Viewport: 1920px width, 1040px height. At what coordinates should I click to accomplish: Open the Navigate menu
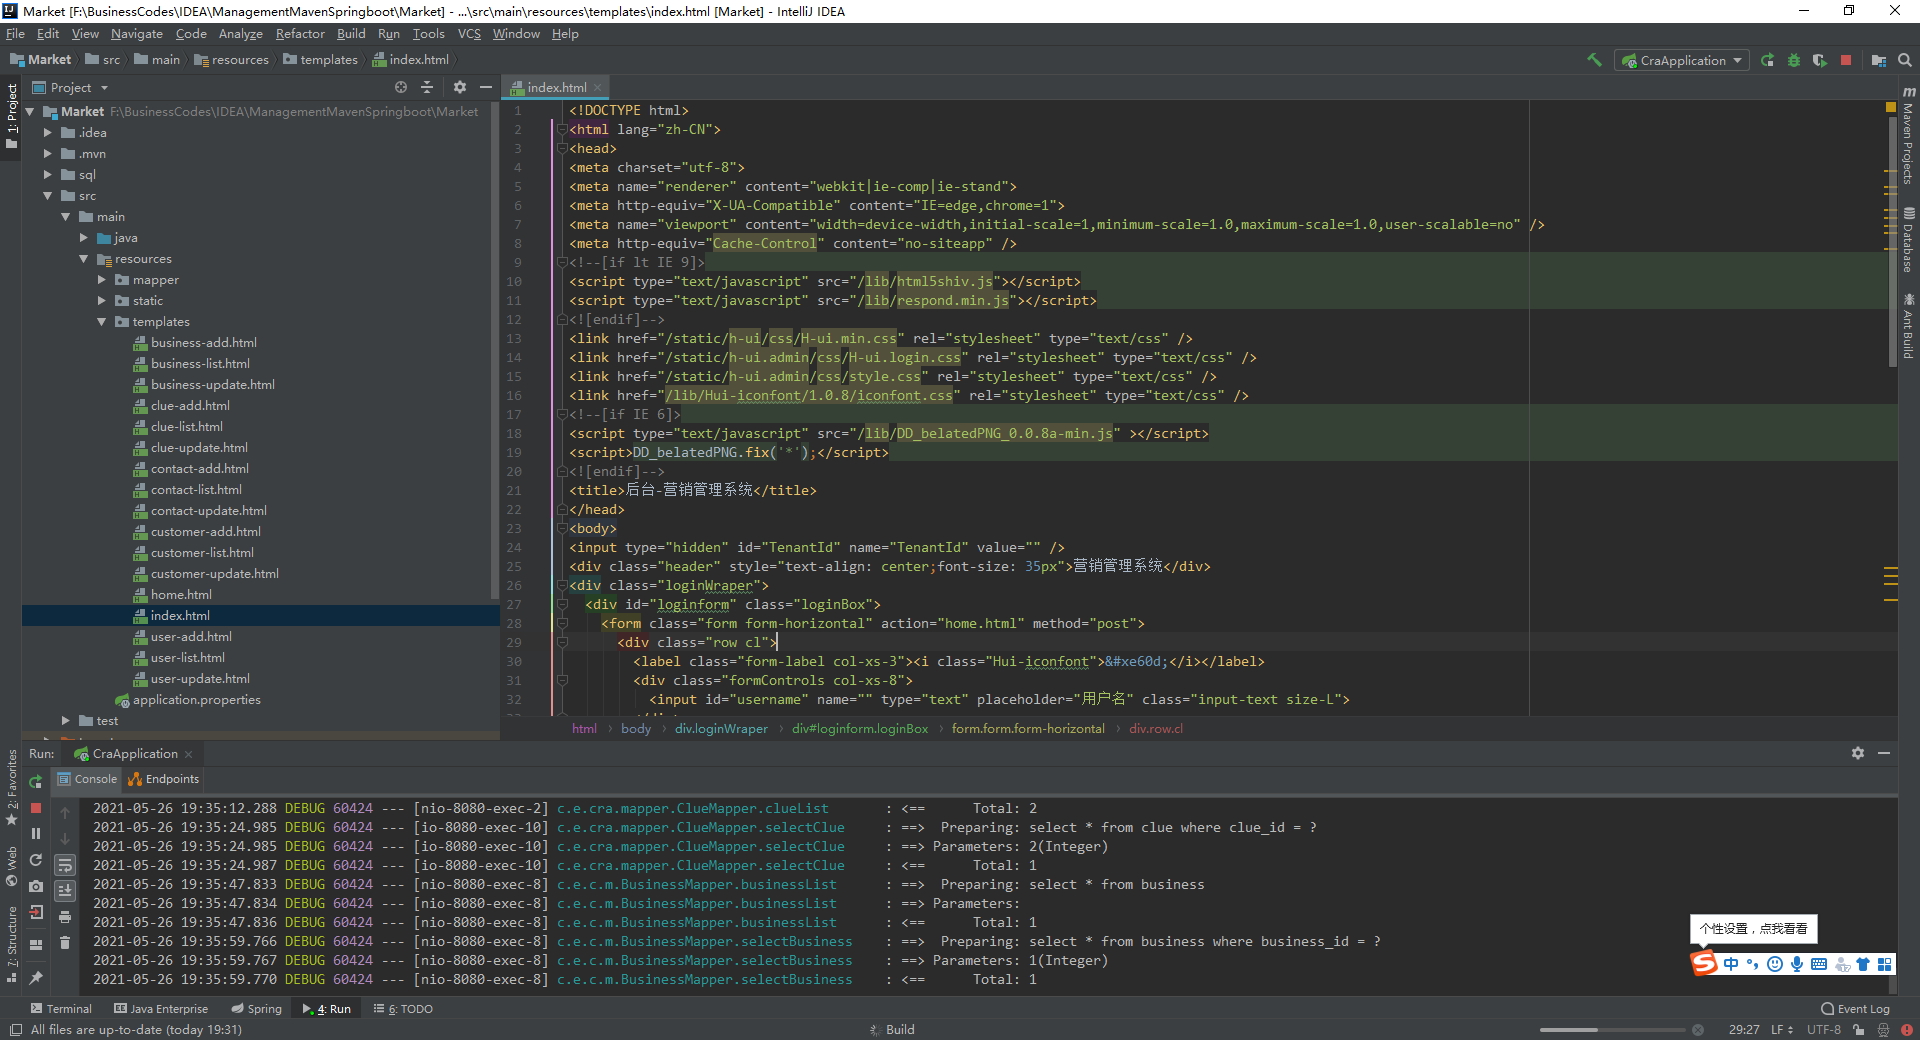point(137,33)
